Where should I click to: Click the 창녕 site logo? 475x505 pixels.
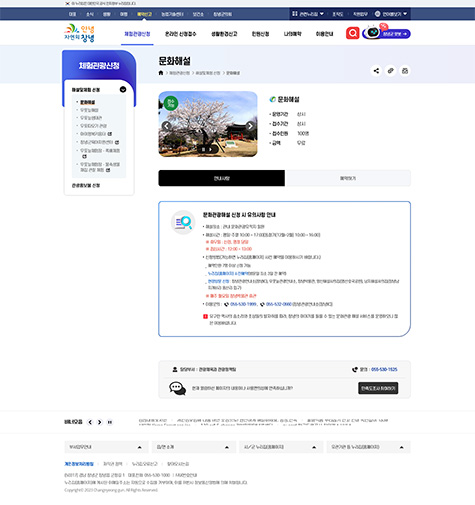[x=79, y=33]
